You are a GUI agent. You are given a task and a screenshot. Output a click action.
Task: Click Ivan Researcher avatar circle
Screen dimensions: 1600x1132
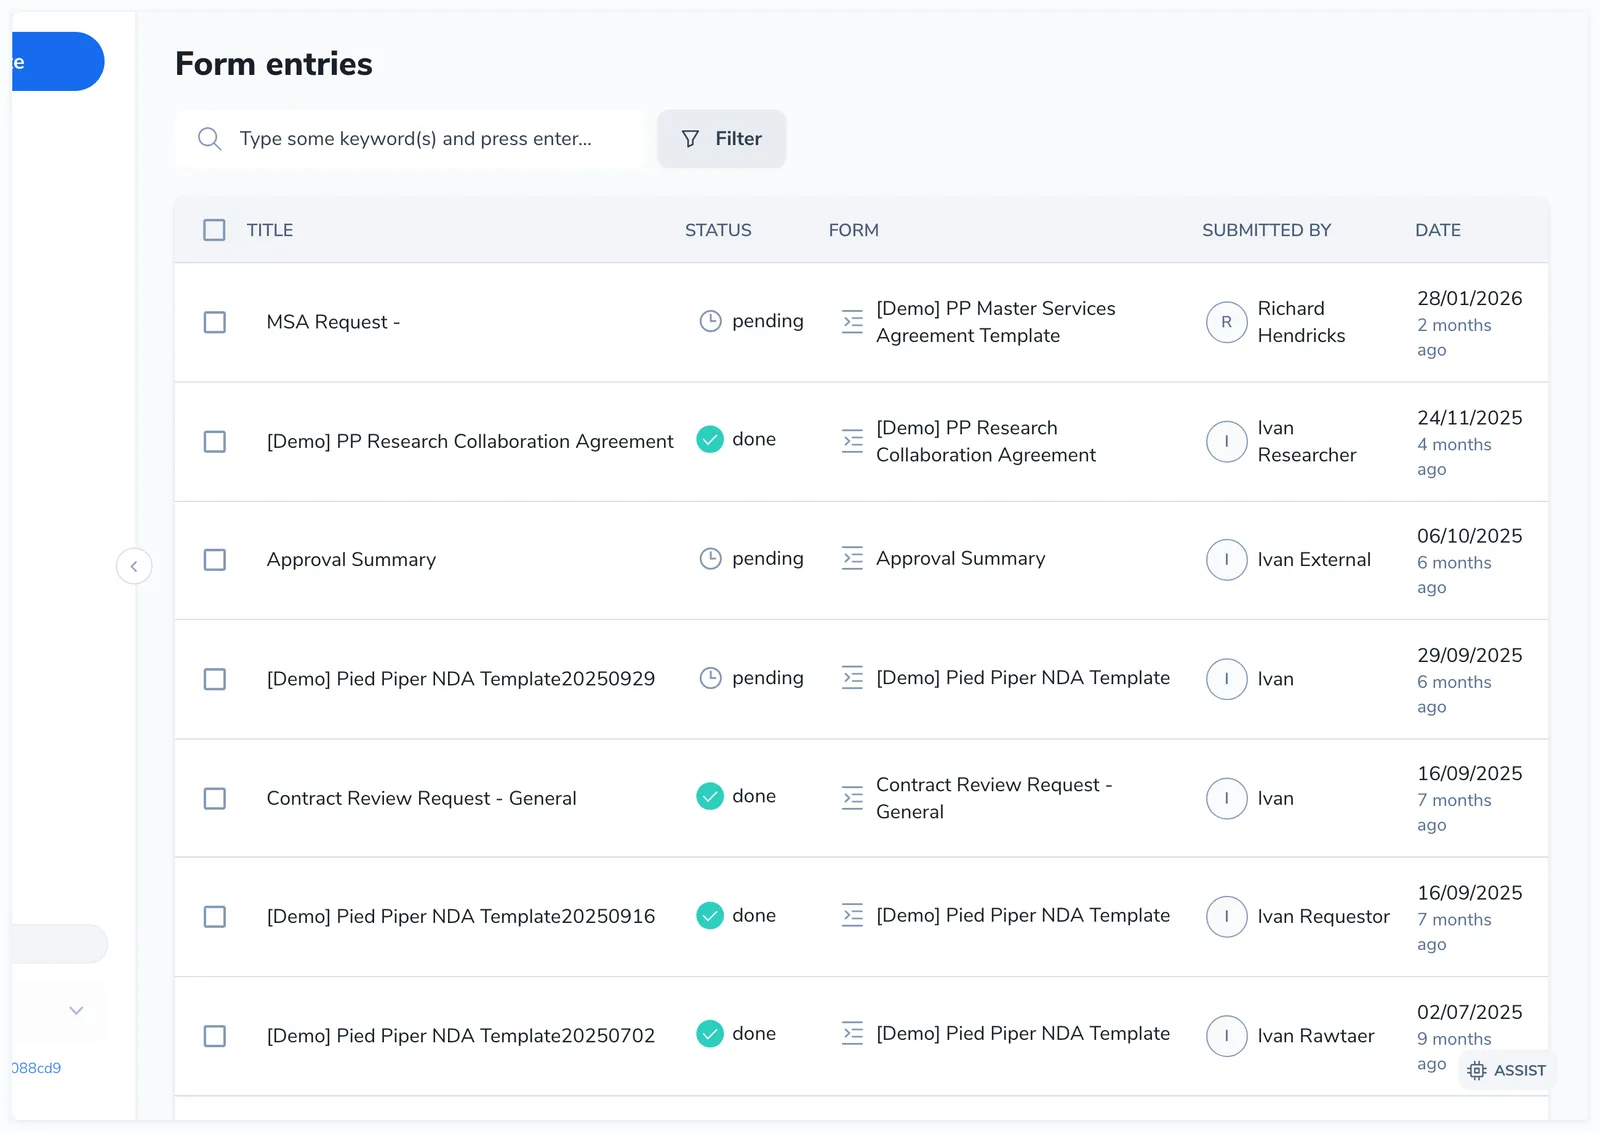pos(1227,441)
